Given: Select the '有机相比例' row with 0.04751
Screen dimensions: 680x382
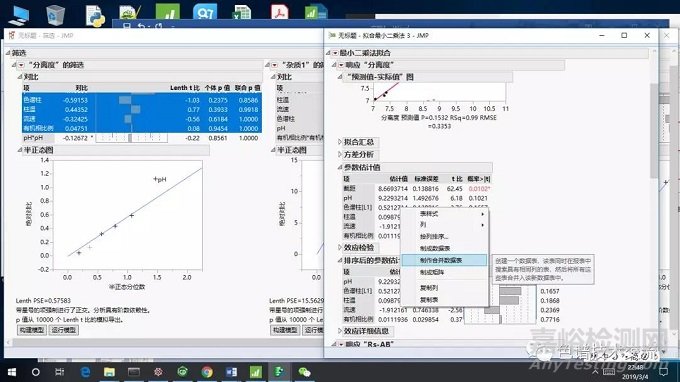Looking at the screenshot, I should point(142,128).
